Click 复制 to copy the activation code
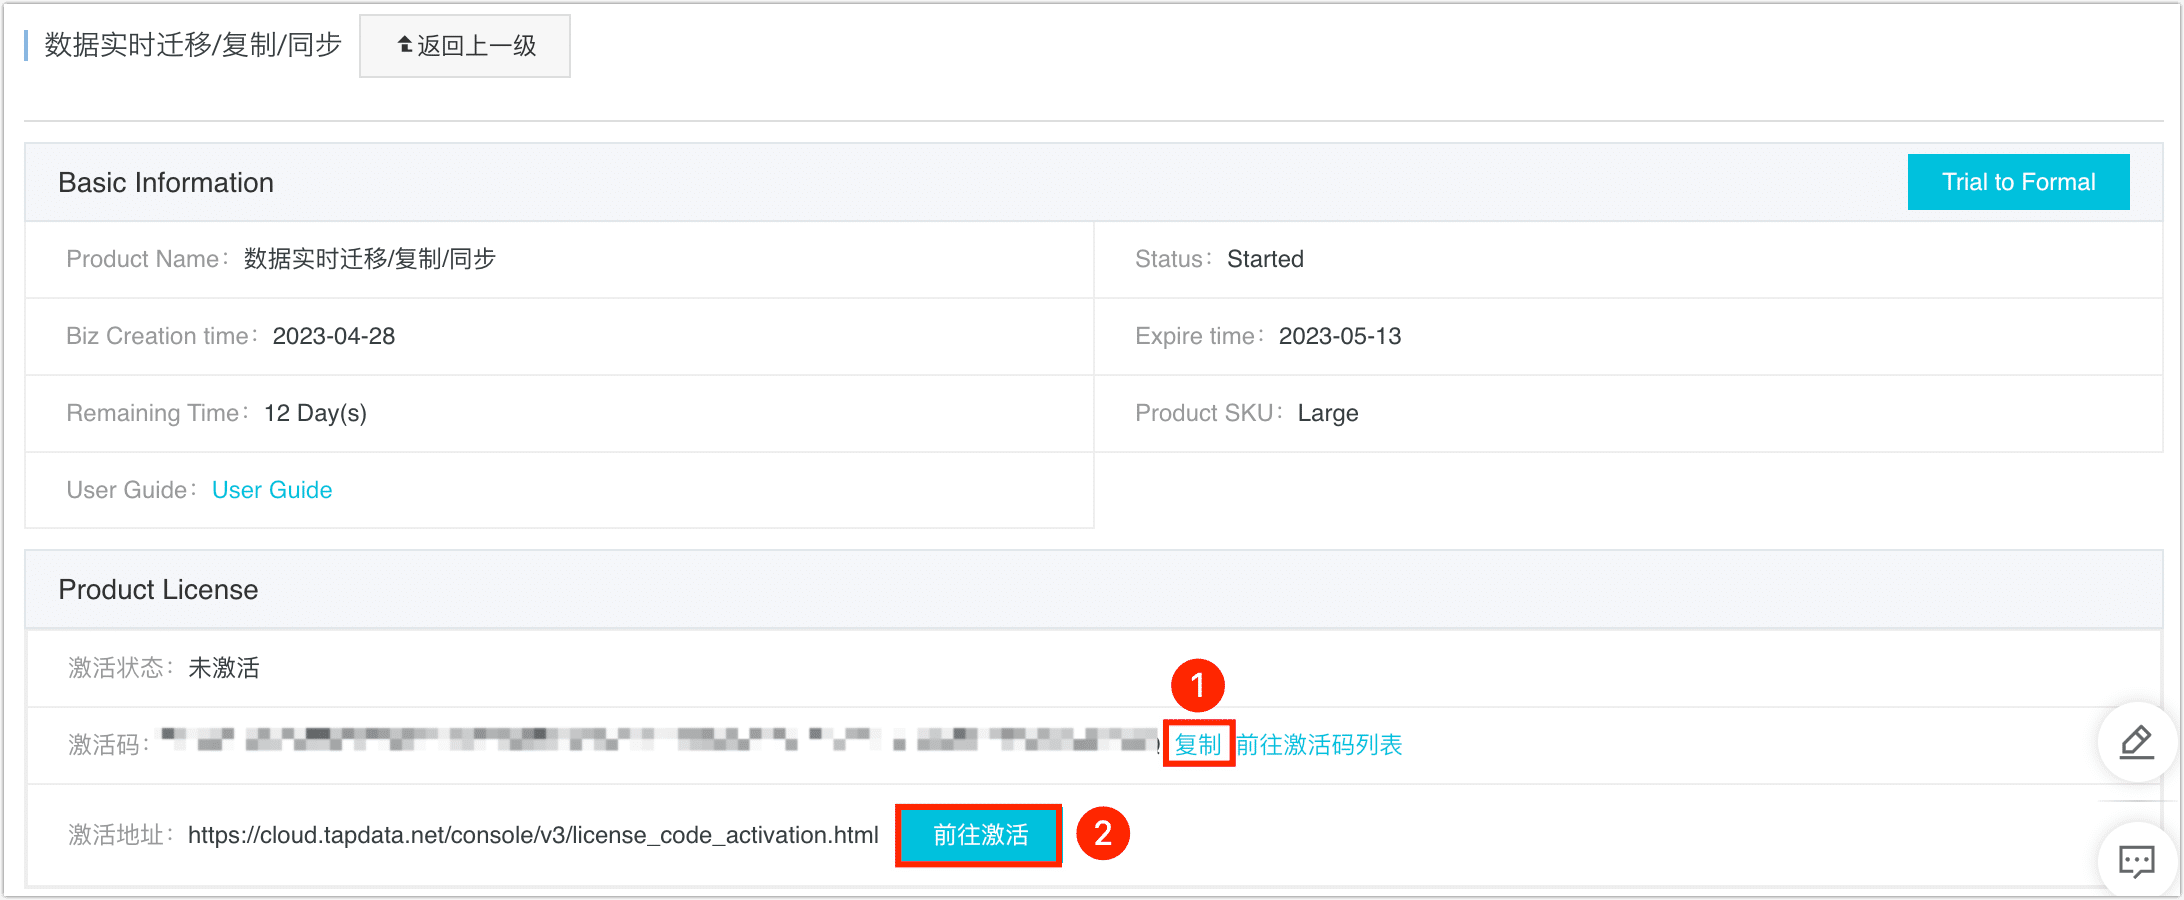 [x=1197, y=745]
